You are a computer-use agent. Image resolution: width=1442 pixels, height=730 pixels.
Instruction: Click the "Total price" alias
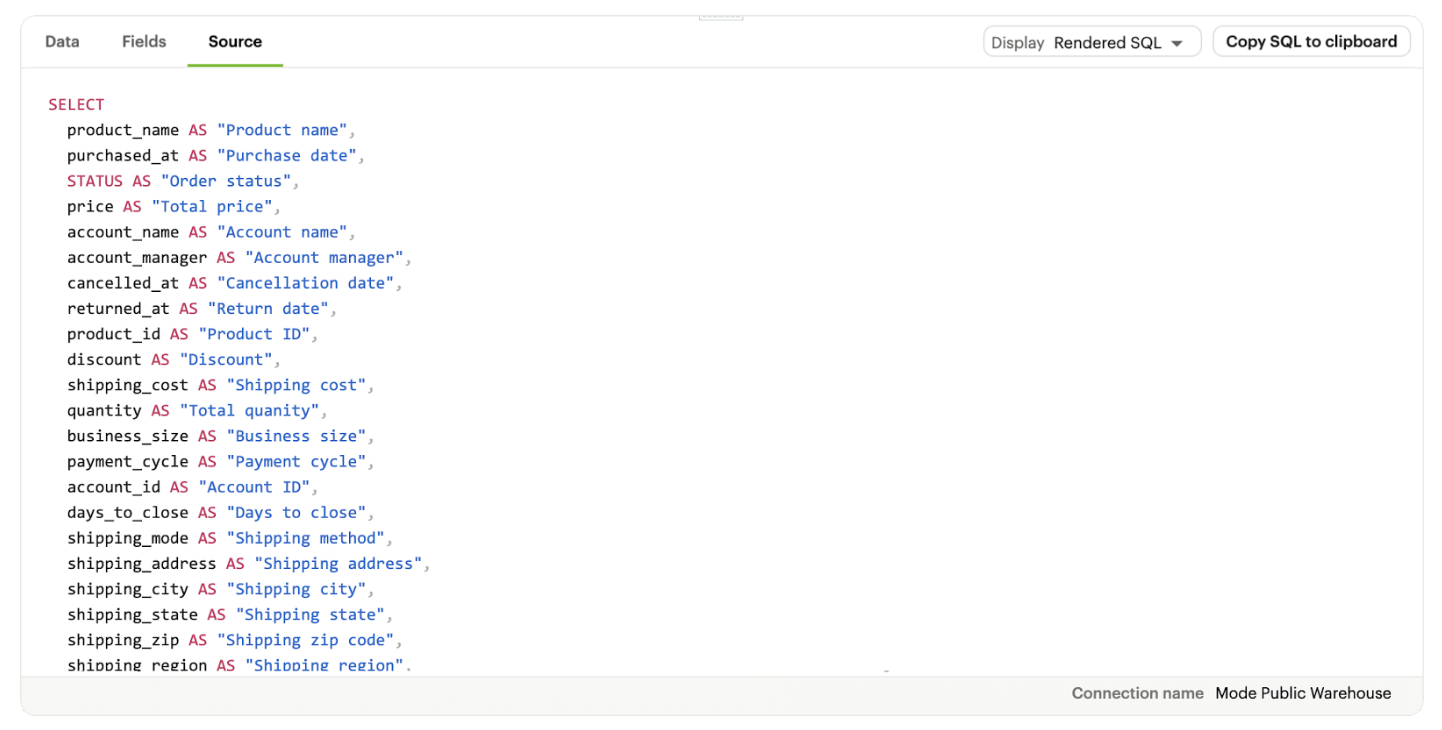tap(212, 207)
